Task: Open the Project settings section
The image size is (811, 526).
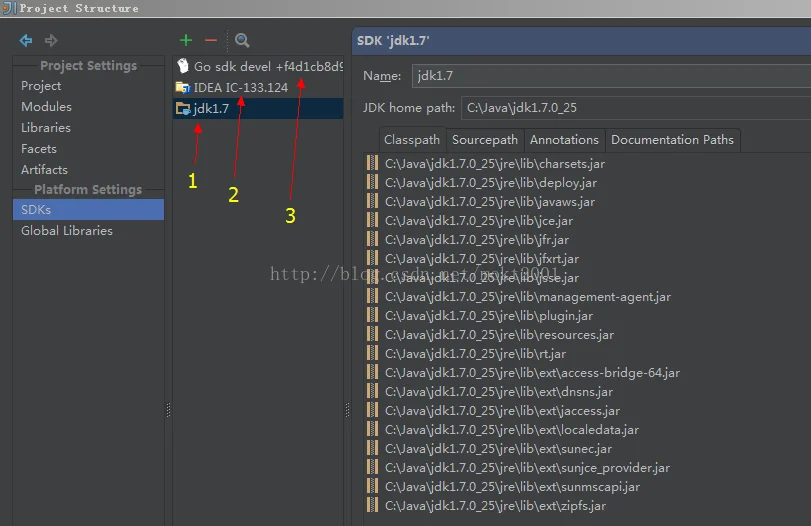Action: pos(41,86)
